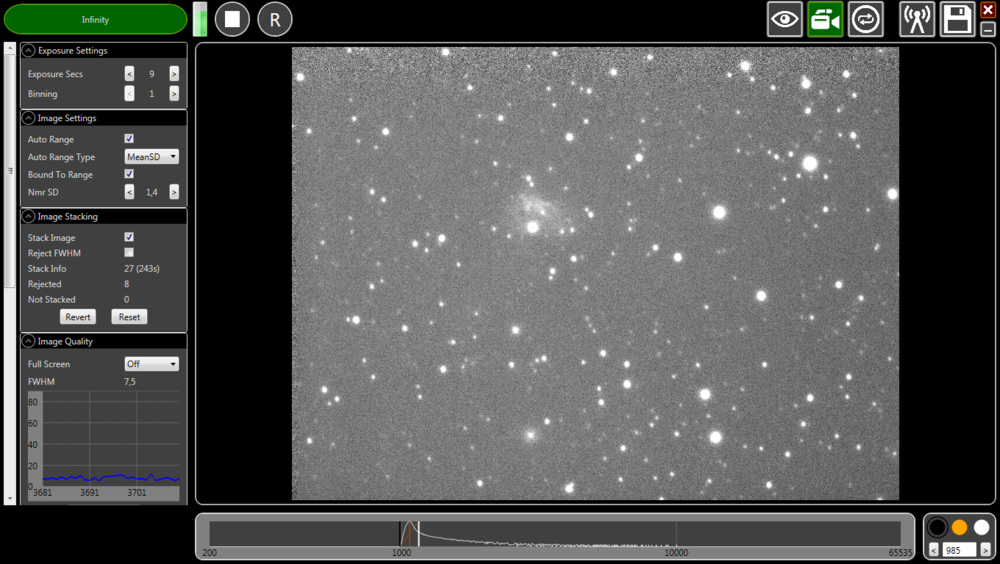The image size is (1000, 564).
Task: Click the Revert button
Action: (78, 317)
